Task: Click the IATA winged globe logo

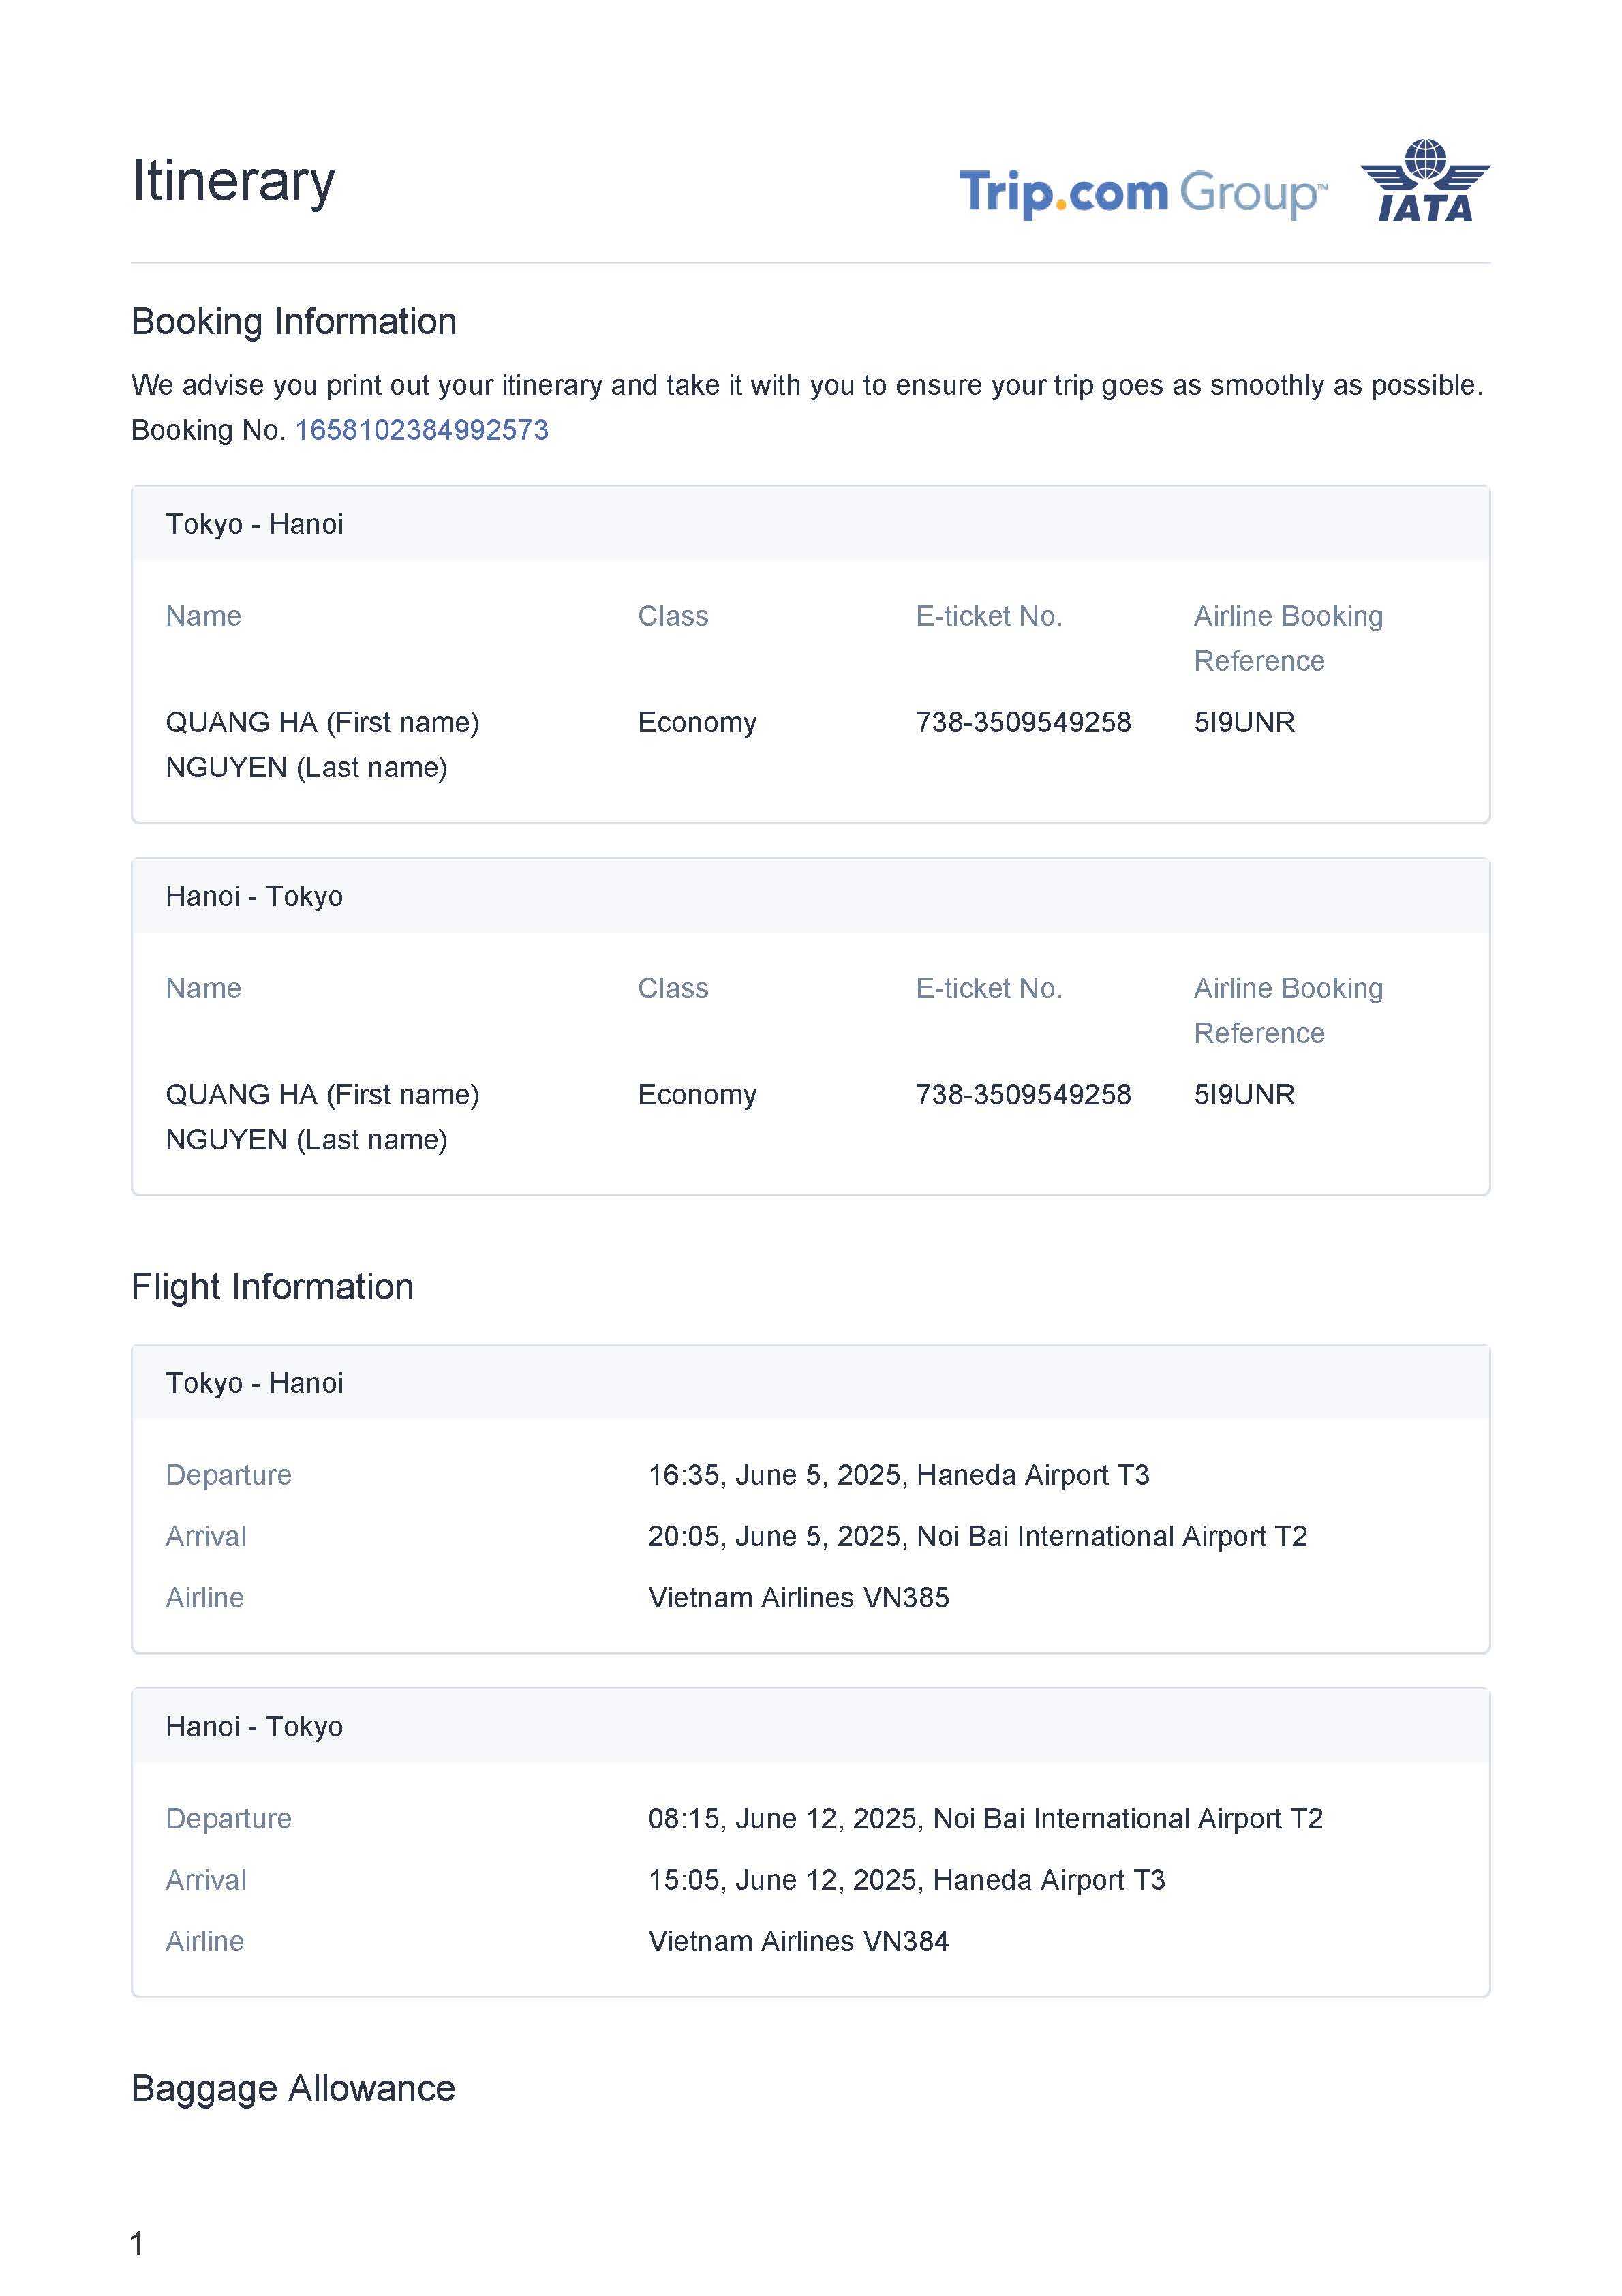Action: (1425, 181)
